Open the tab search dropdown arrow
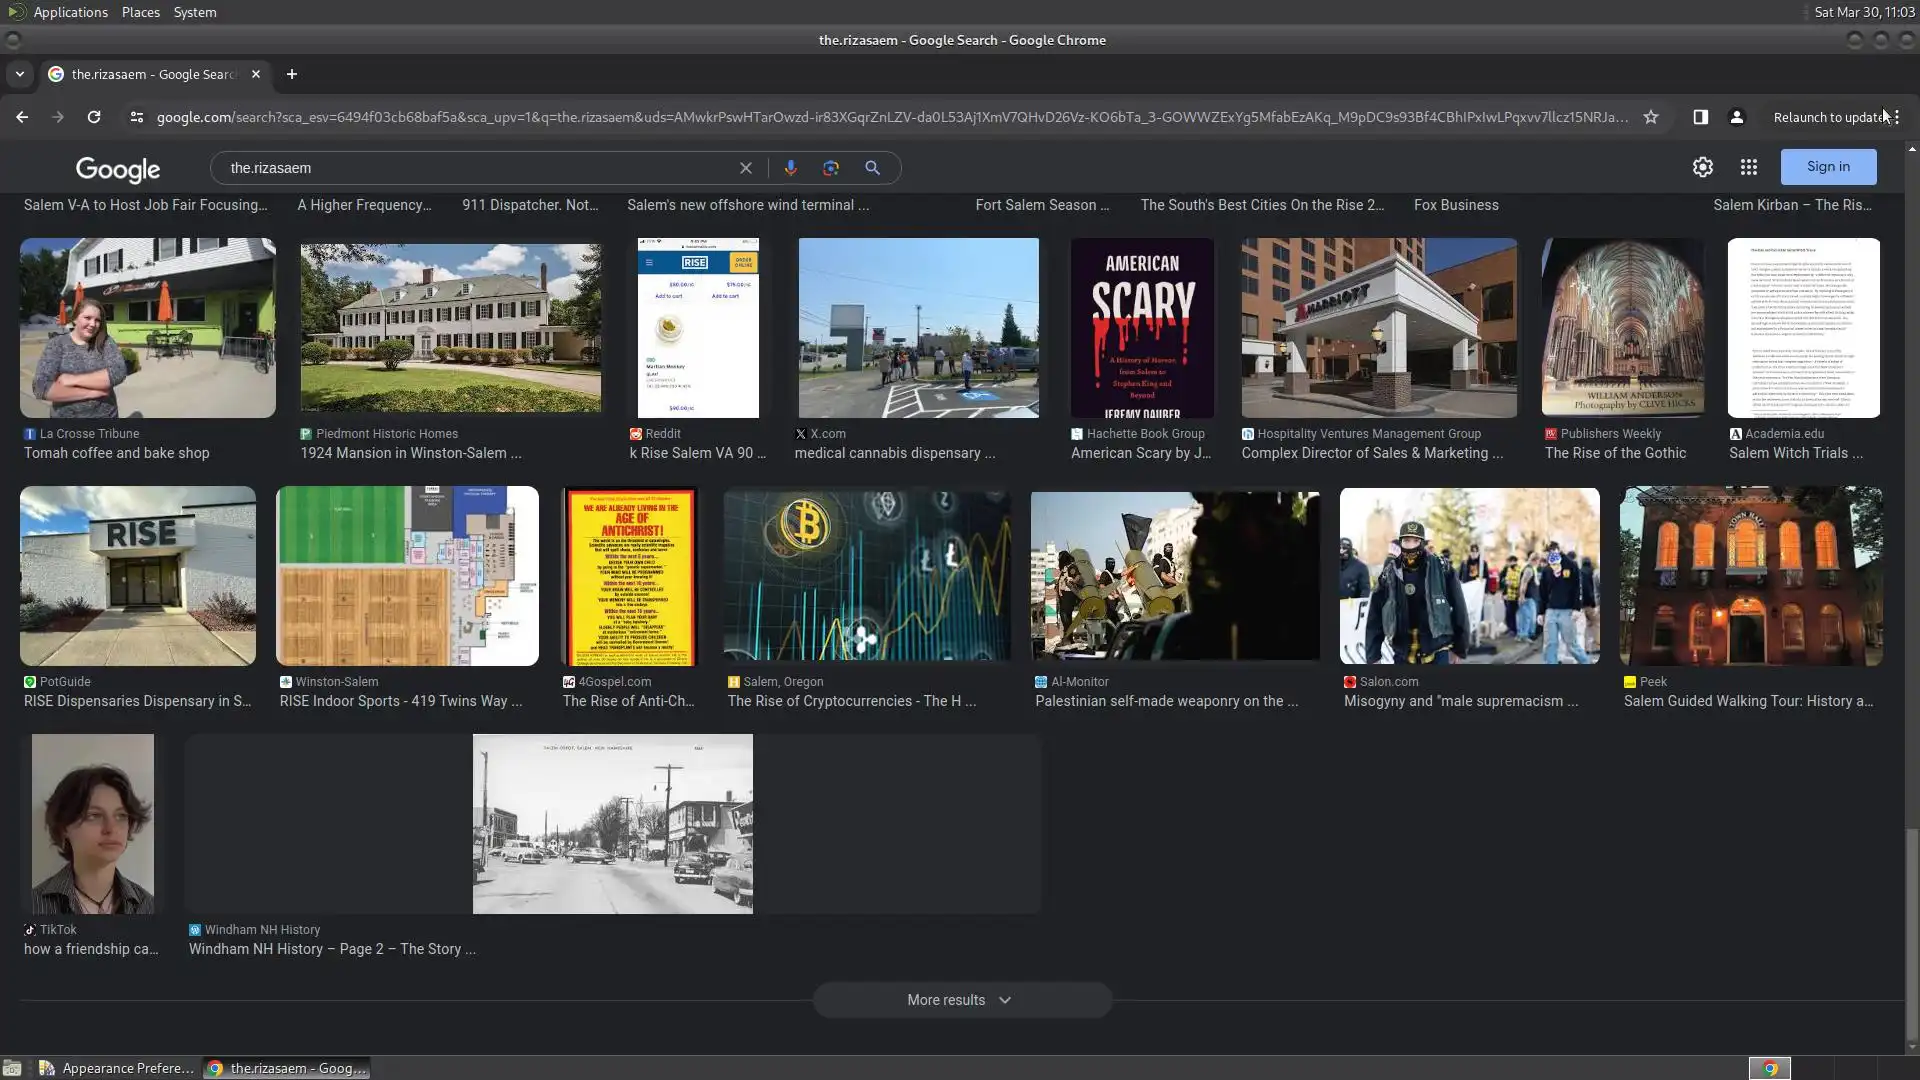 (x=19, y=74)
